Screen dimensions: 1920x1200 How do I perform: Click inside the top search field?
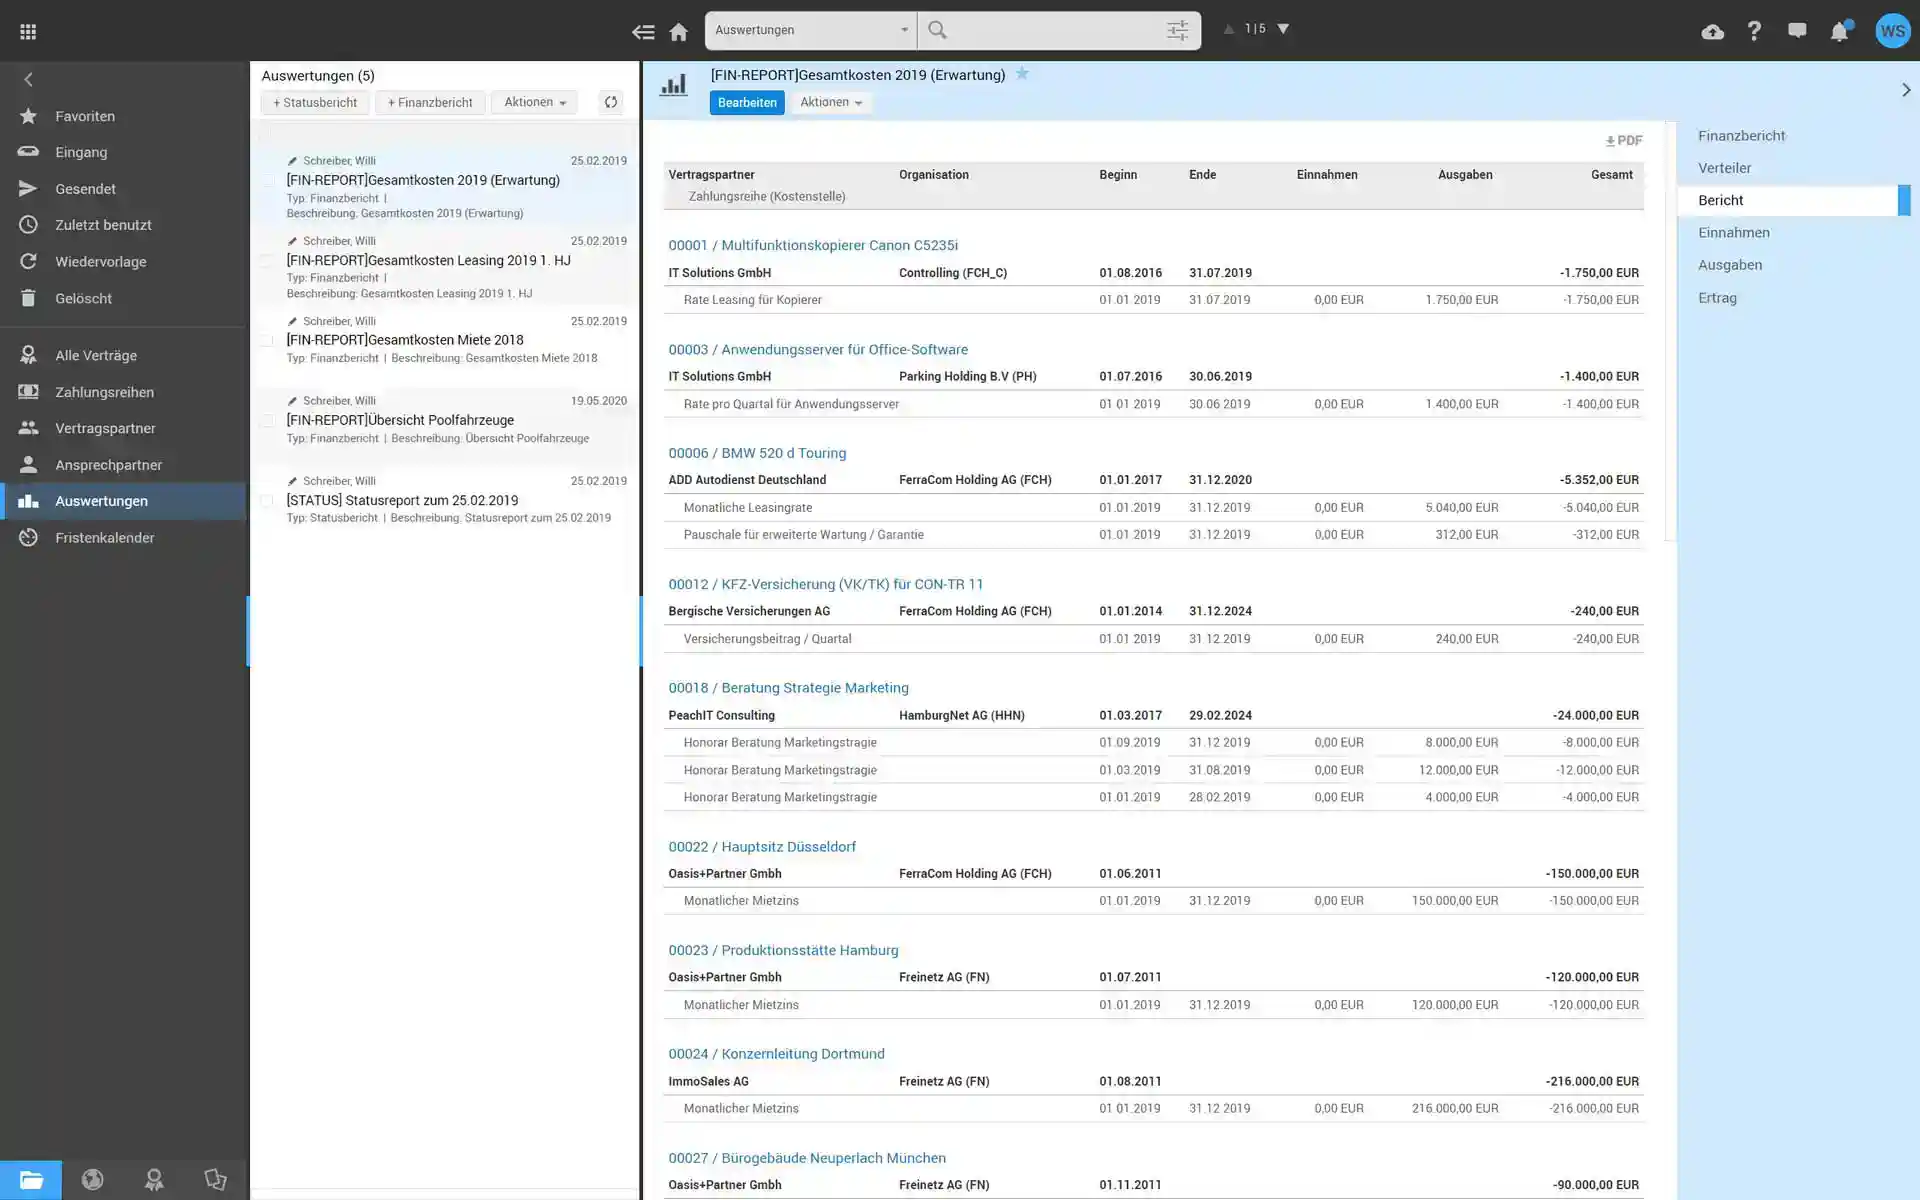click(x=1050, y=30)
